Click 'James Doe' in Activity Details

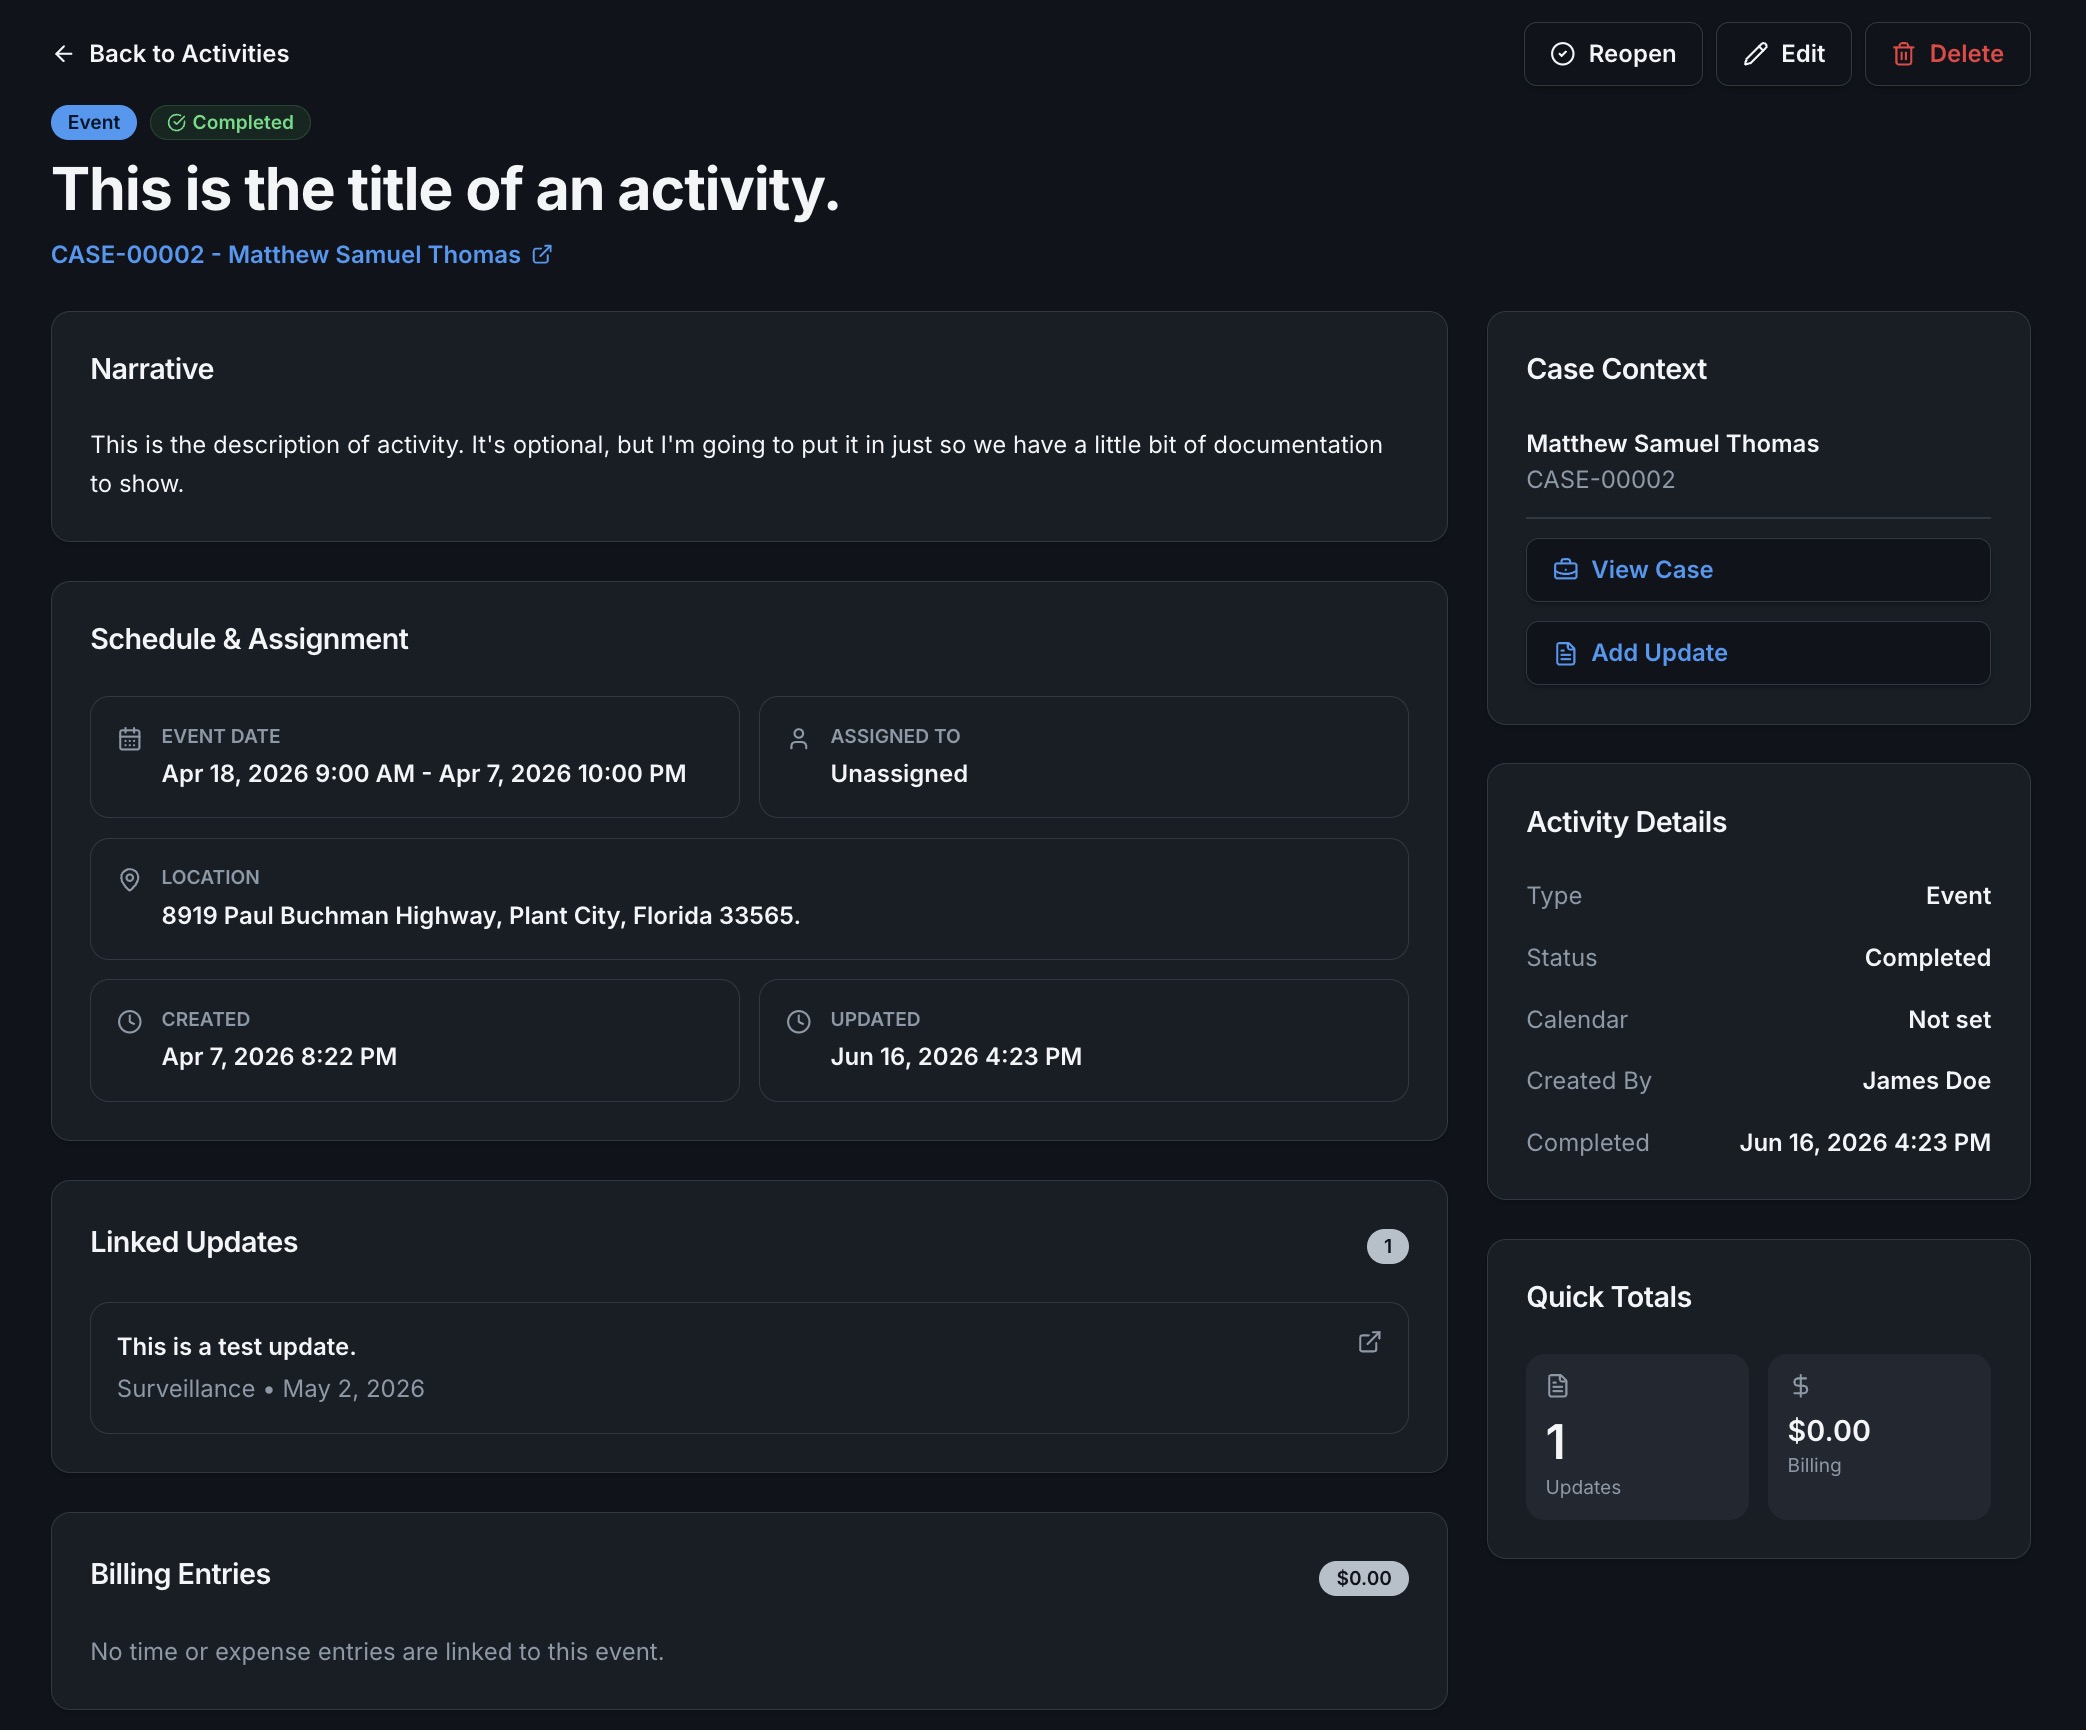click(1926, 1081)
